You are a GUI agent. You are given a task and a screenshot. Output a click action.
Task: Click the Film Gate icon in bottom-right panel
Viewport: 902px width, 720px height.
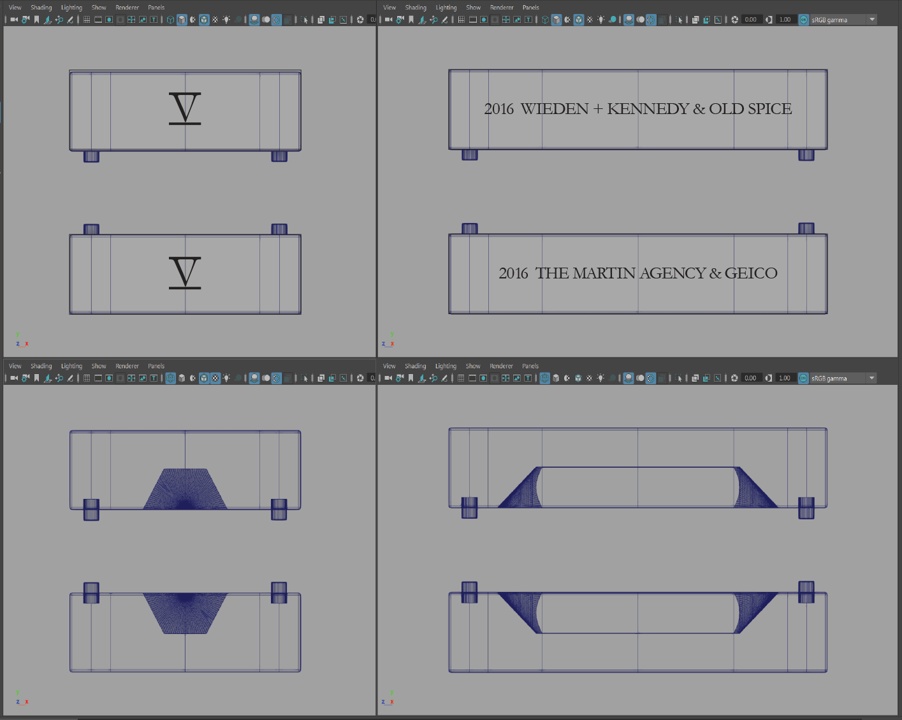click(x=472, y=379)
